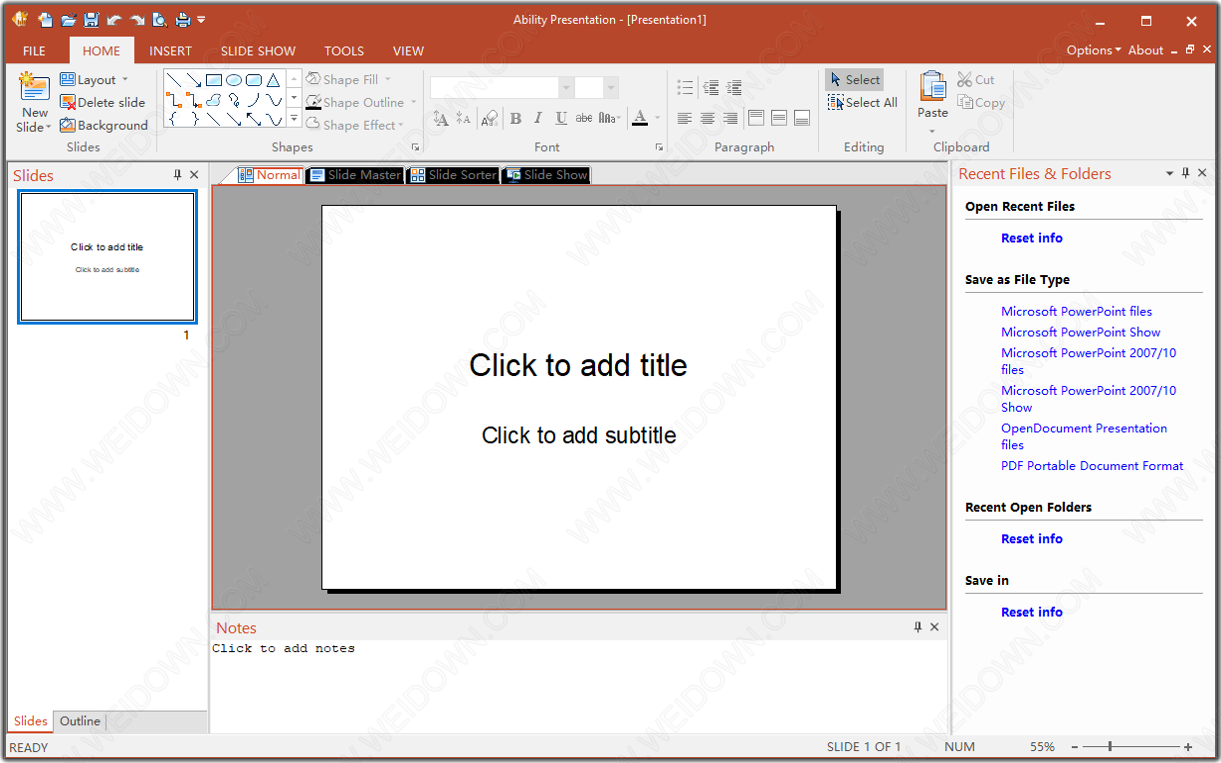
Task: Open the Options dropdown menu
Action: pos(1093,50)
